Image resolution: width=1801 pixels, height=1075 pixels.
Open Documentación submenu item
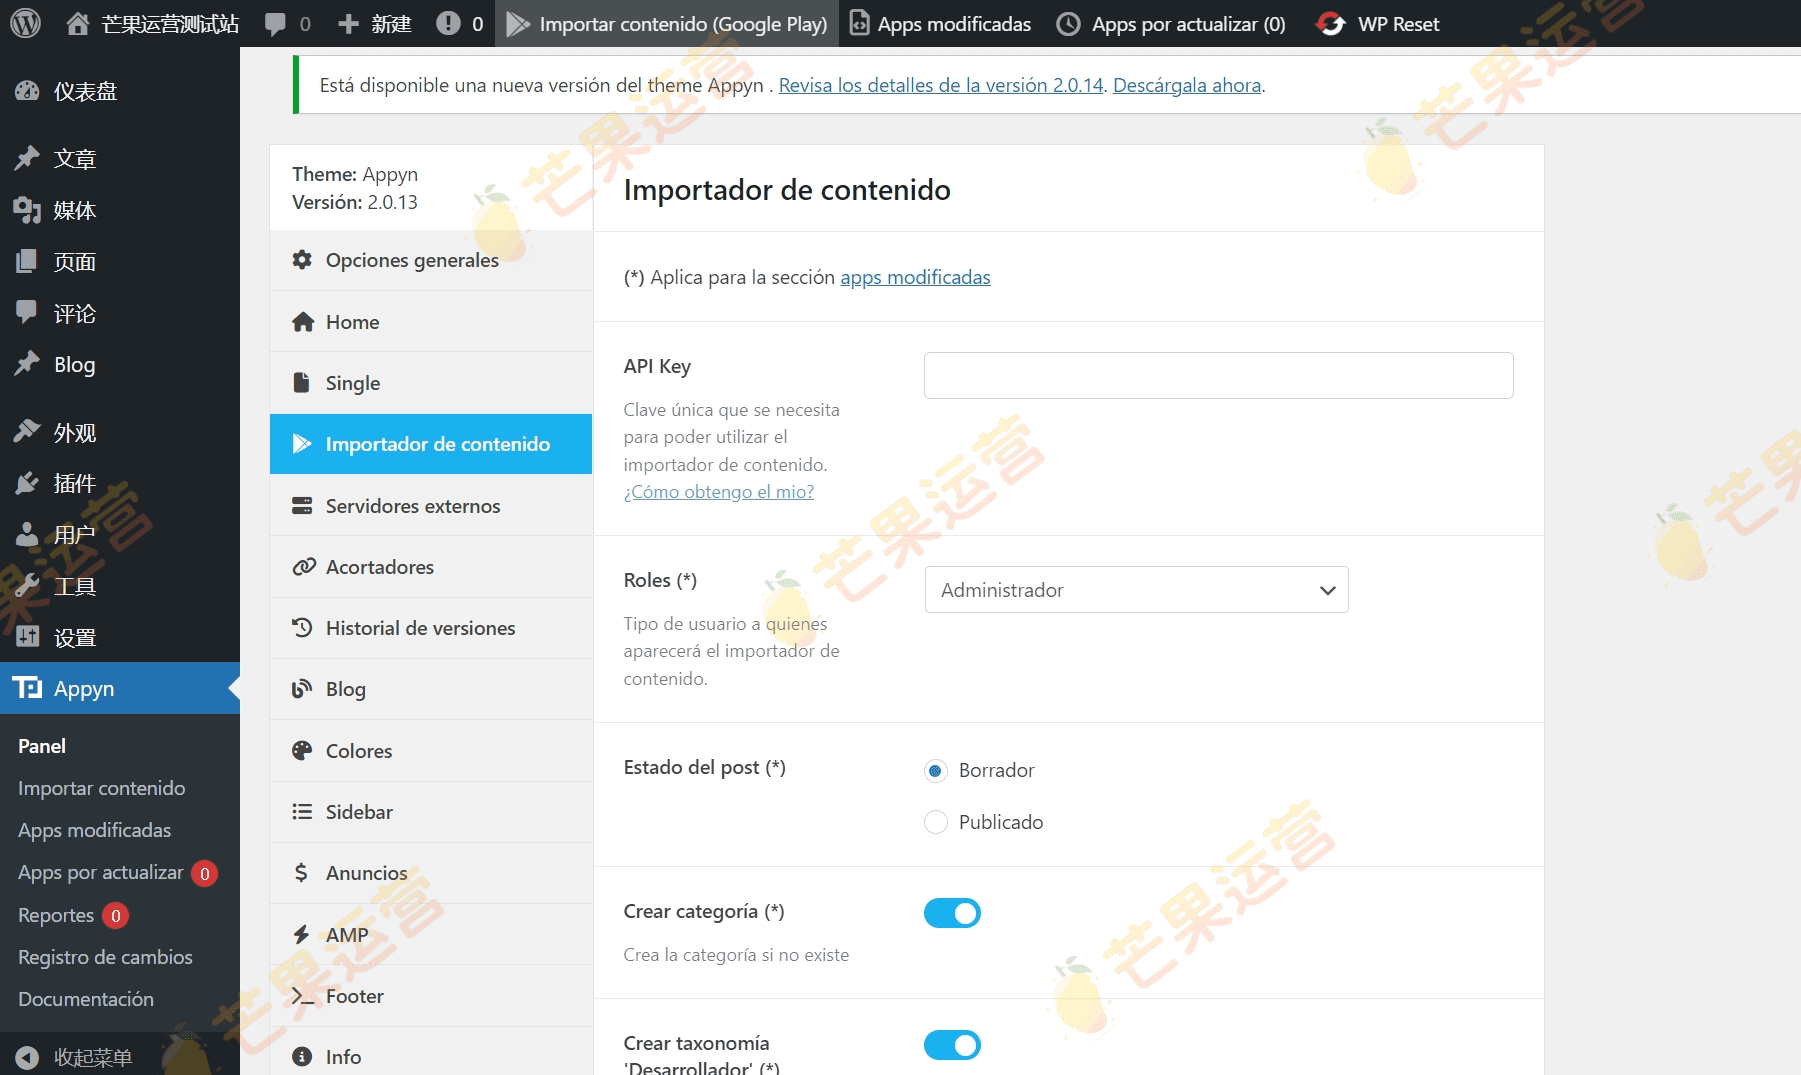[x=86, y=999]
